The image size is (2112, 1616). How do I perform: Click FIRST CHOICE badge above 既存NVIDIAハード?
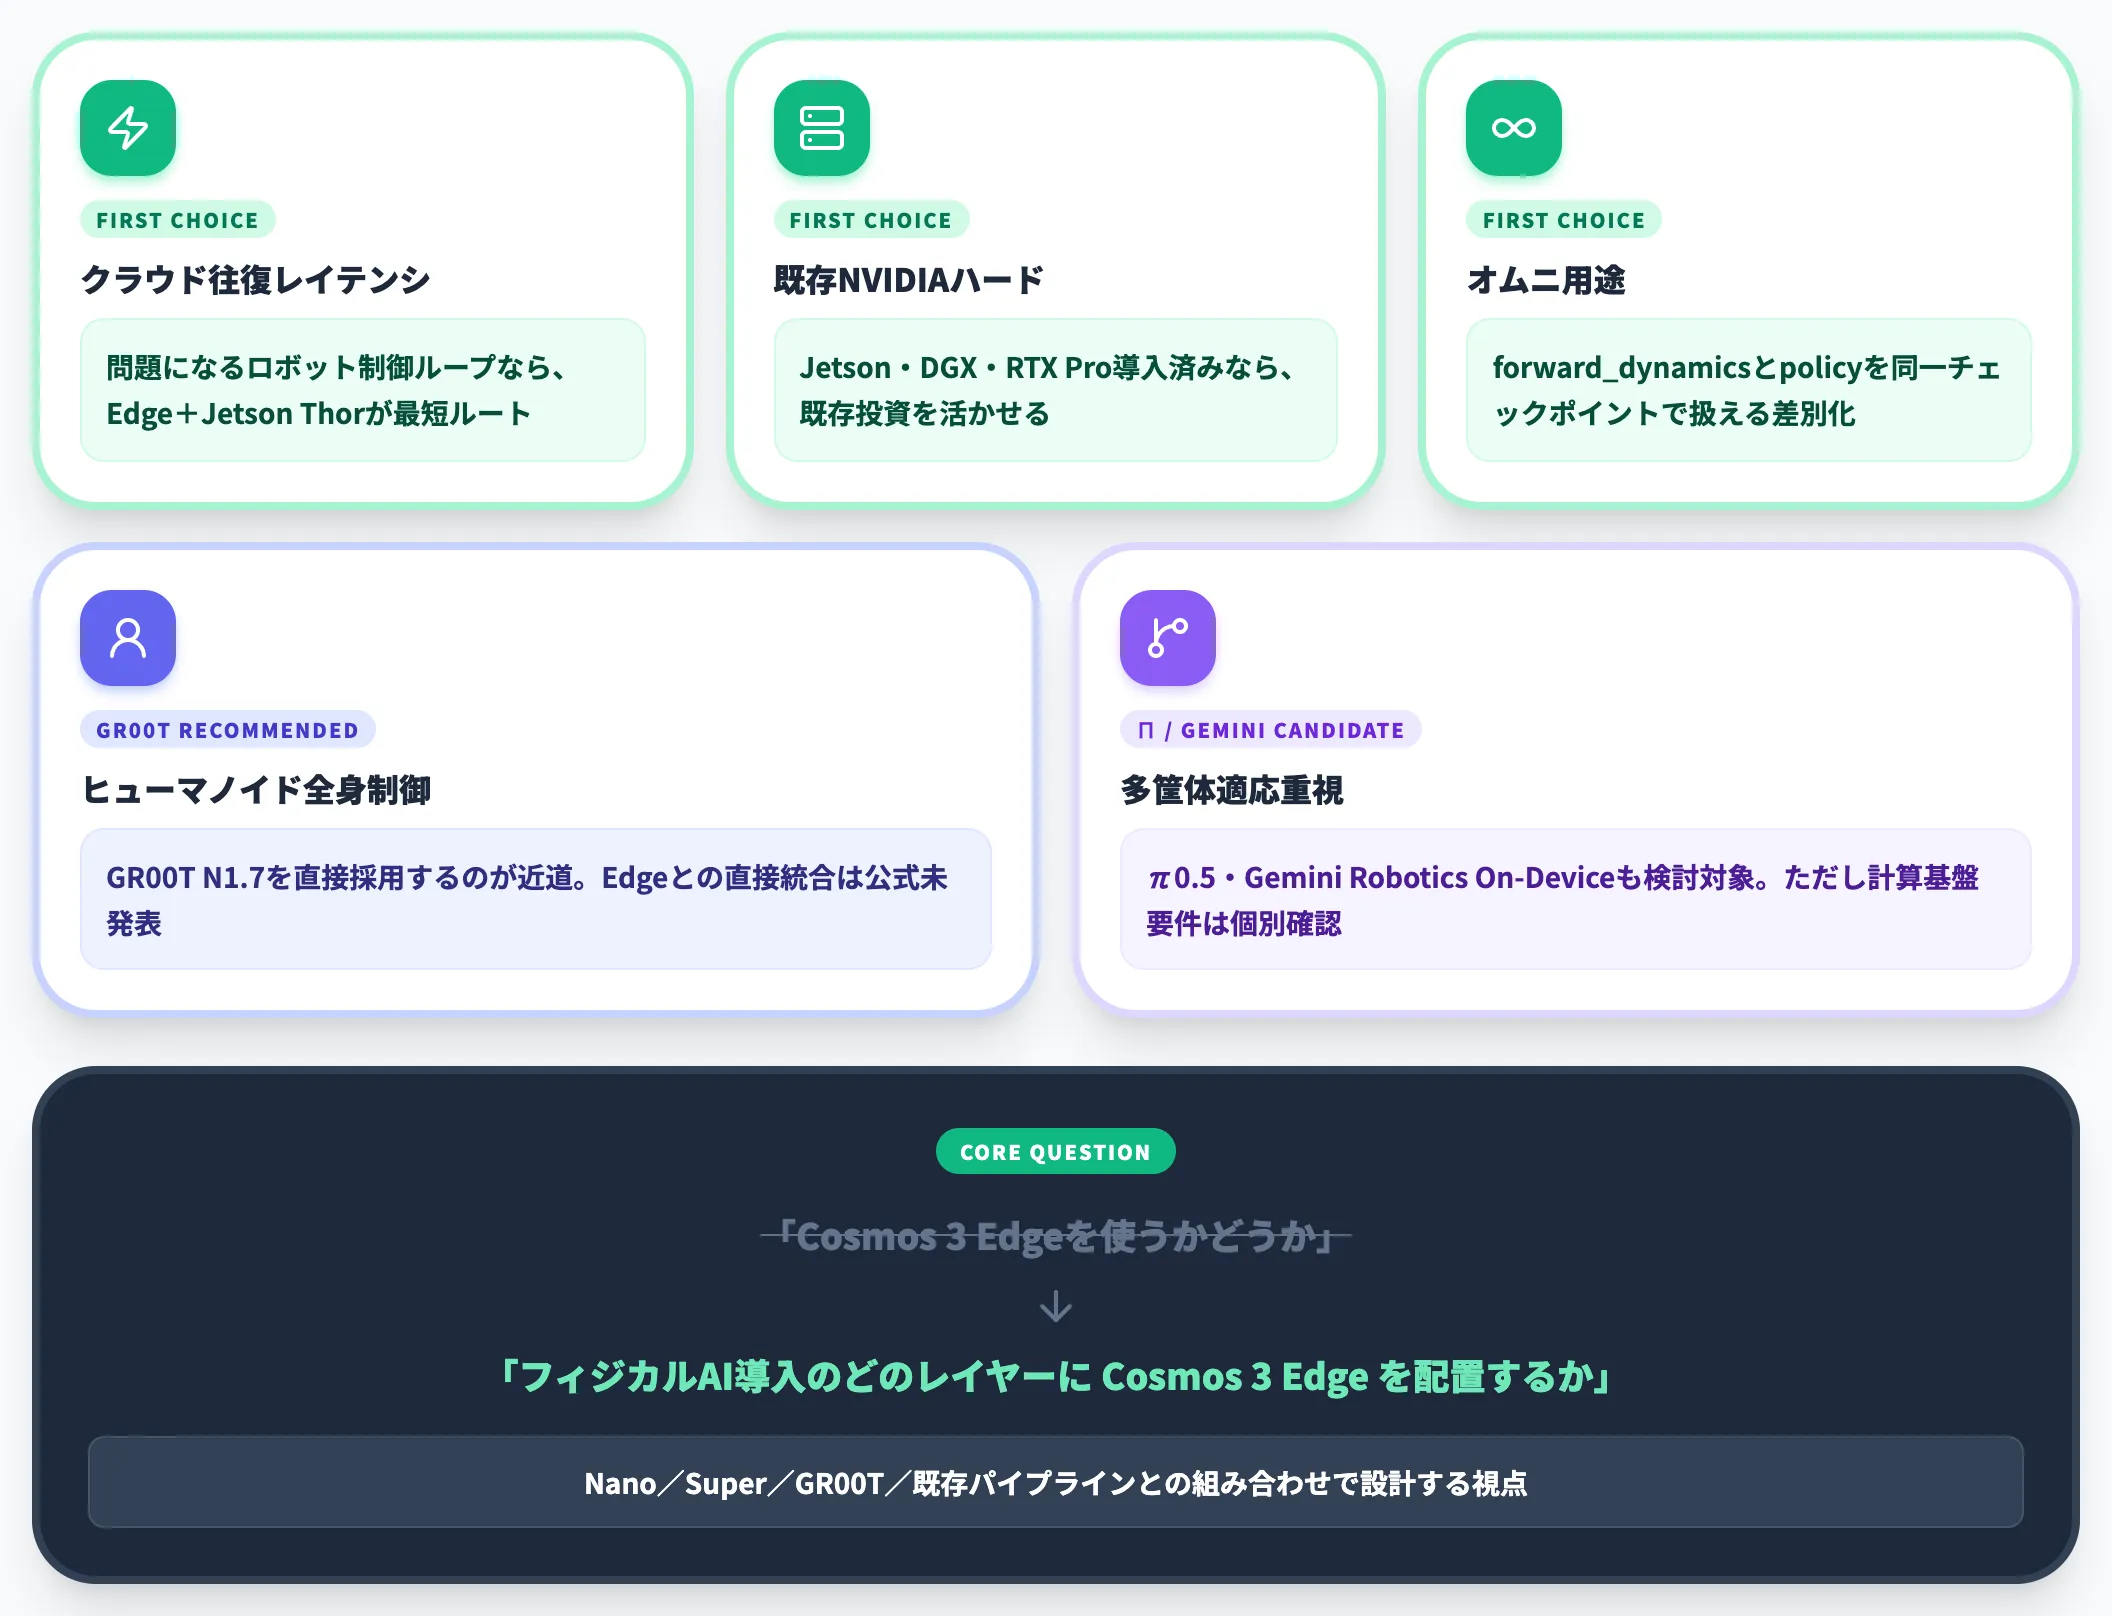tap(871, 220)
